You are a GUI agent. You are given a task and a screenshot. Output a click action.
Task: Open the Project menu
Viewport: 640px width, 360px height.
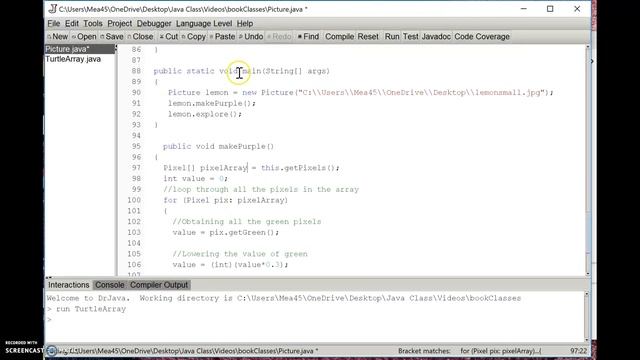point(120,24)
